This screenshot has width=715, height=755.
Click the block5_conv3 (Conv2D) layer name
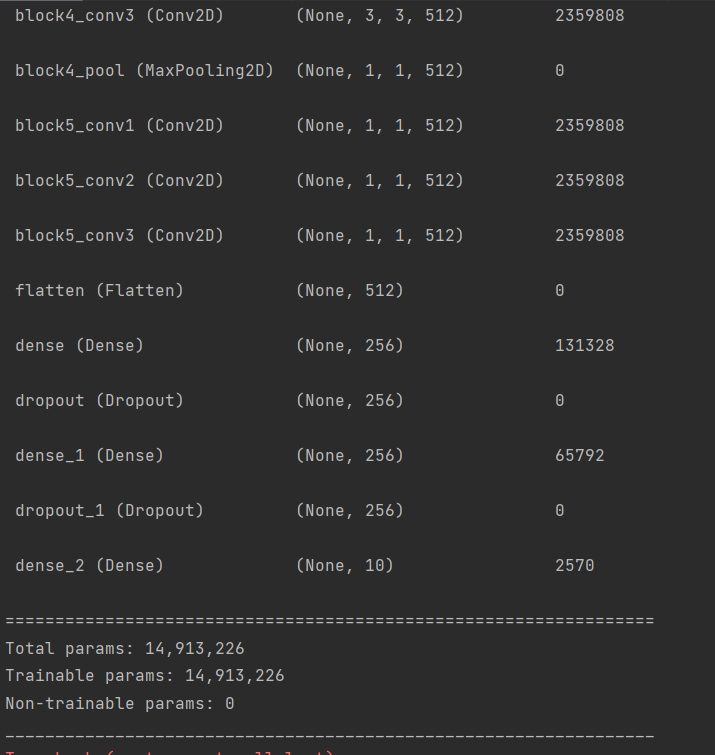(119, 236)
